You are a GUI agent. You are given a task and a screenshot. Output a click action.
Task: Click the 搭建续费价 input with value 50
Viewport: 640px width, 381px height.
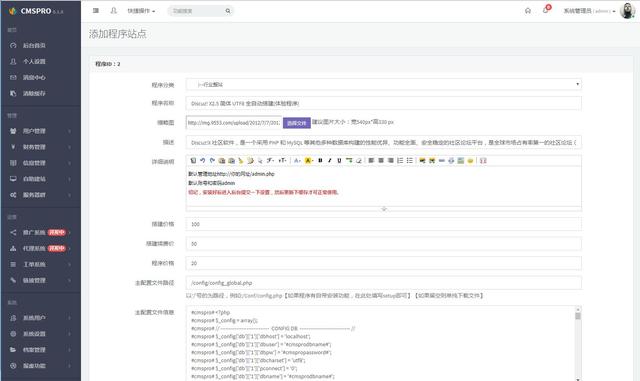click(x=384, y=244)
